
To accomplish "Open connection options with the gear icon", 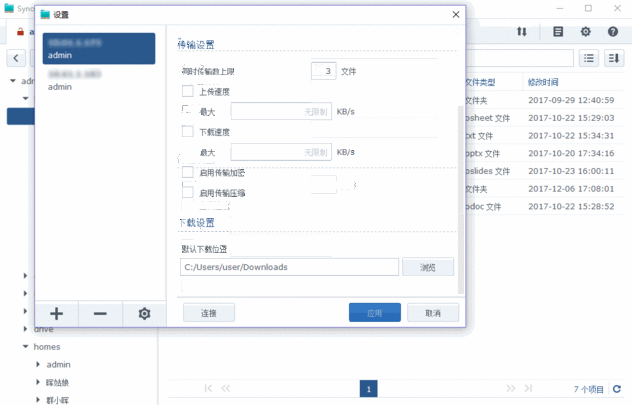I will click(x=144, y=313).
